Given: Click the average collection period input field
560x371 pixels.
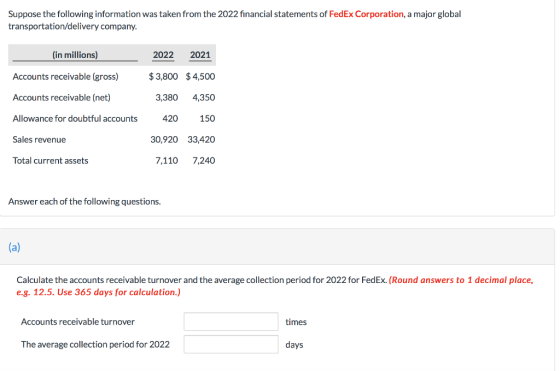Looking at the screenshot, I should point(231,344).
